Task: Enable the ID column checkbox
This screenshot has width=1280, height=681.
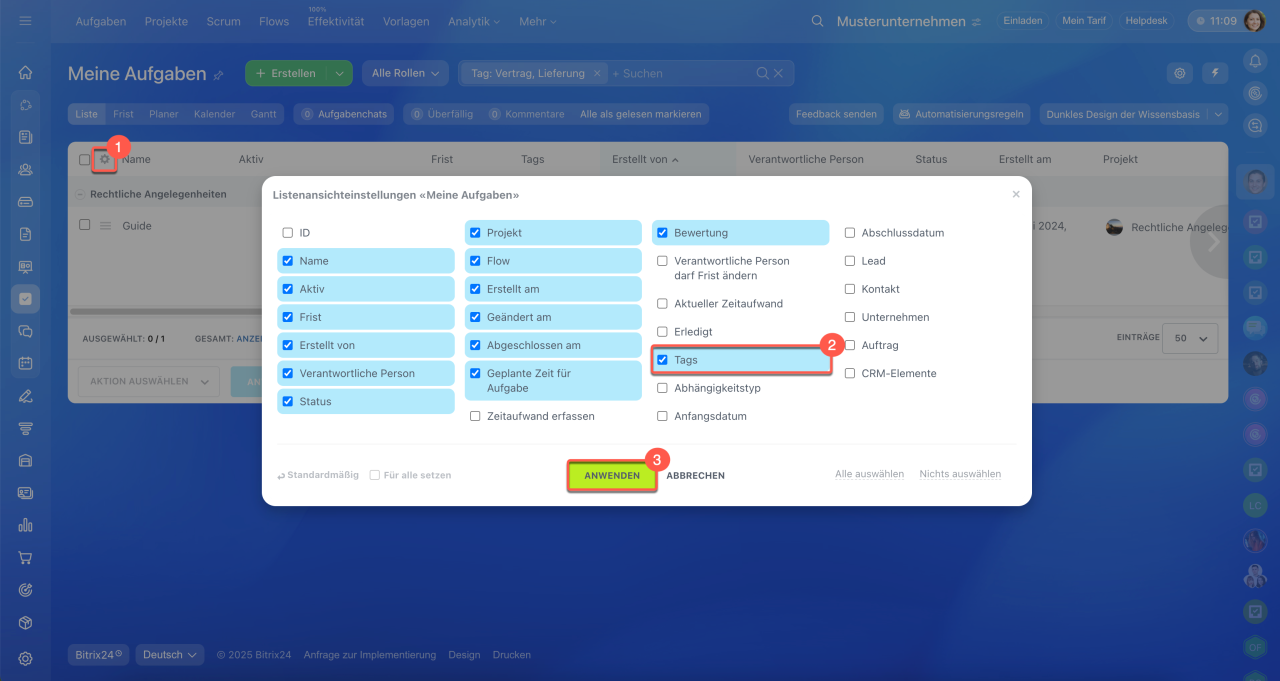Action: click(x=288, y=233)
